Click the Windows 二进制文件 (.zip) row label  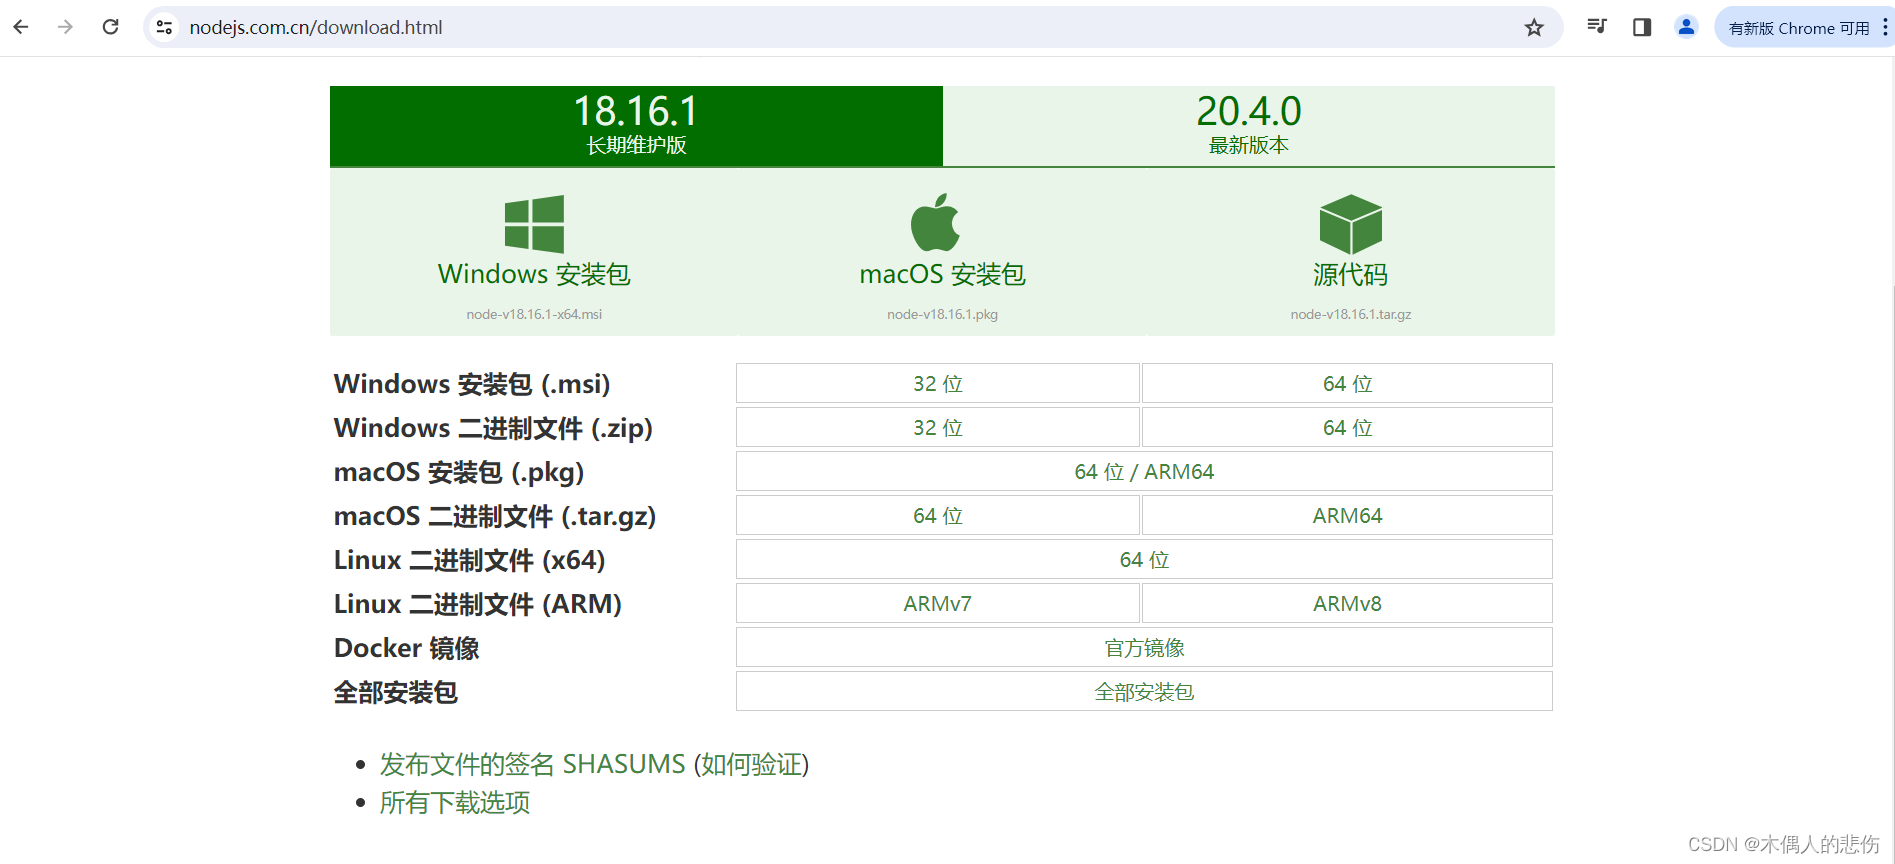(493, 428)
